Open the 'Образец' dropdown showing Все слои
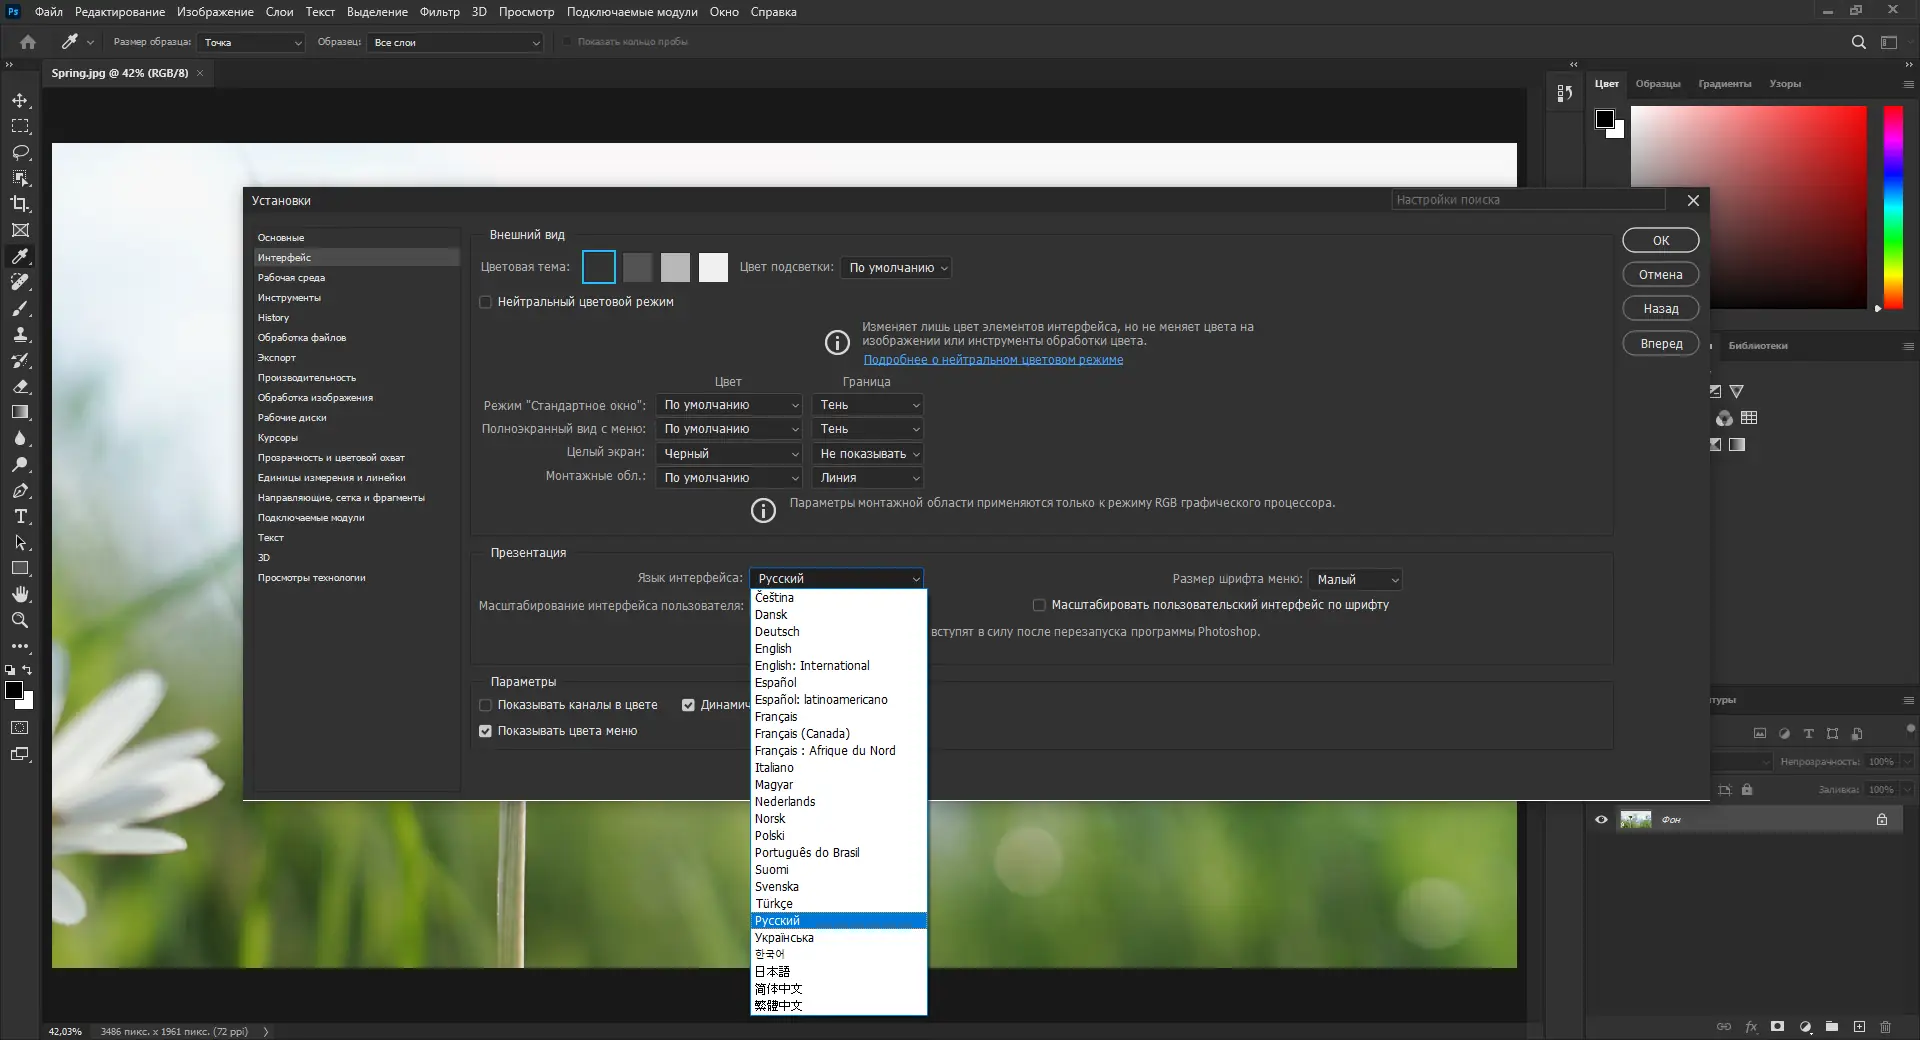This screenshot has width=1920, height=1040. click(x=455, y=42)
